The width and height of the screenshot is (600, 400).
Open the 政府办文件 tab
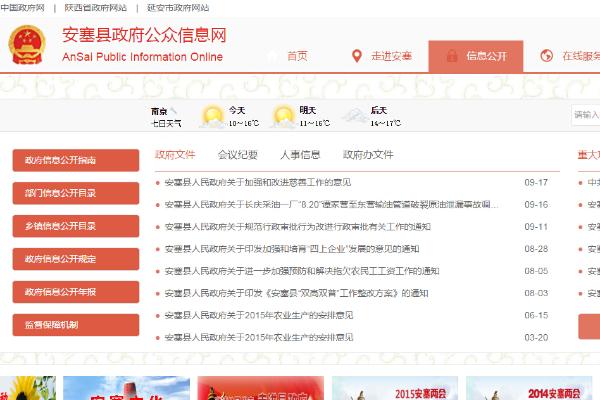click(x=368, y=155)
